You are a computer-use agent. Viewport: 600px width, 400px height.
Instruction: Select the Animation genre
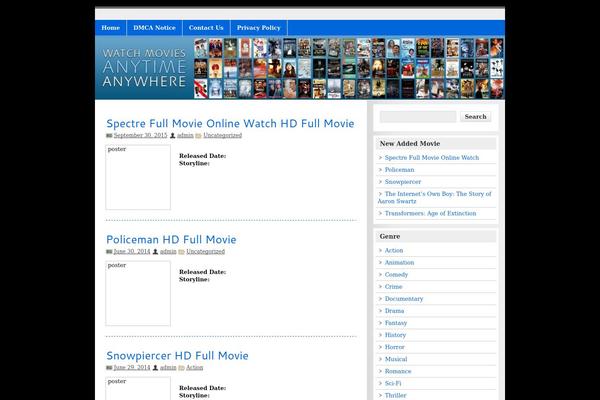pyautogui.click(x=399, y=263)
